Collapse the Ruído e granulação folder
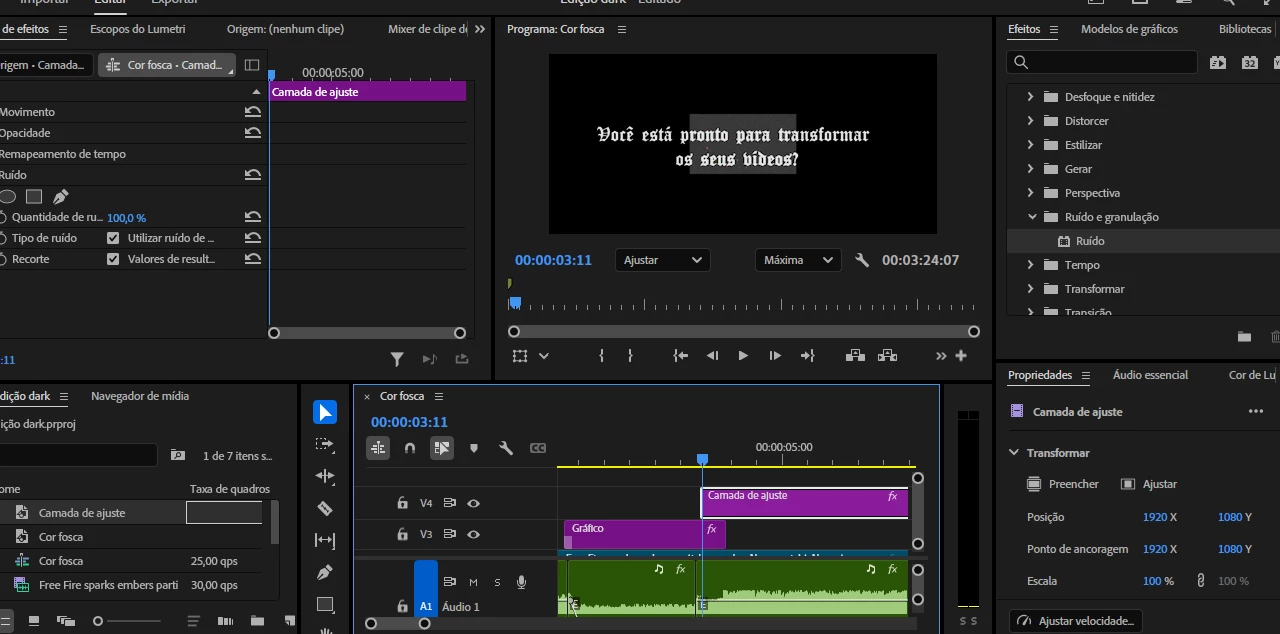Viewport: 1280px width, 634px height. coord(1032,217)
